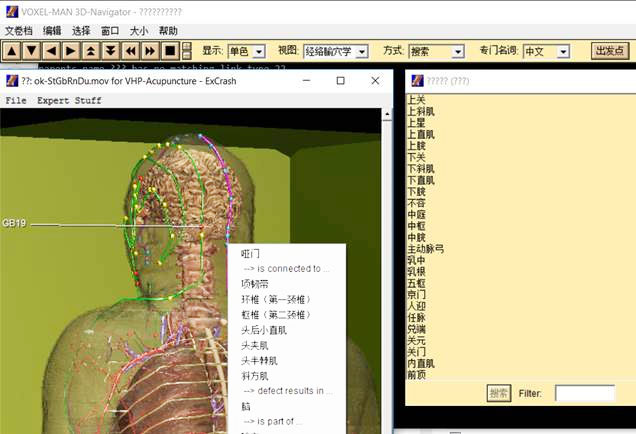Close the ExCrash window
Image resolution: width=636 pixels, height=434 pixels.
click(x=375, y=81)
